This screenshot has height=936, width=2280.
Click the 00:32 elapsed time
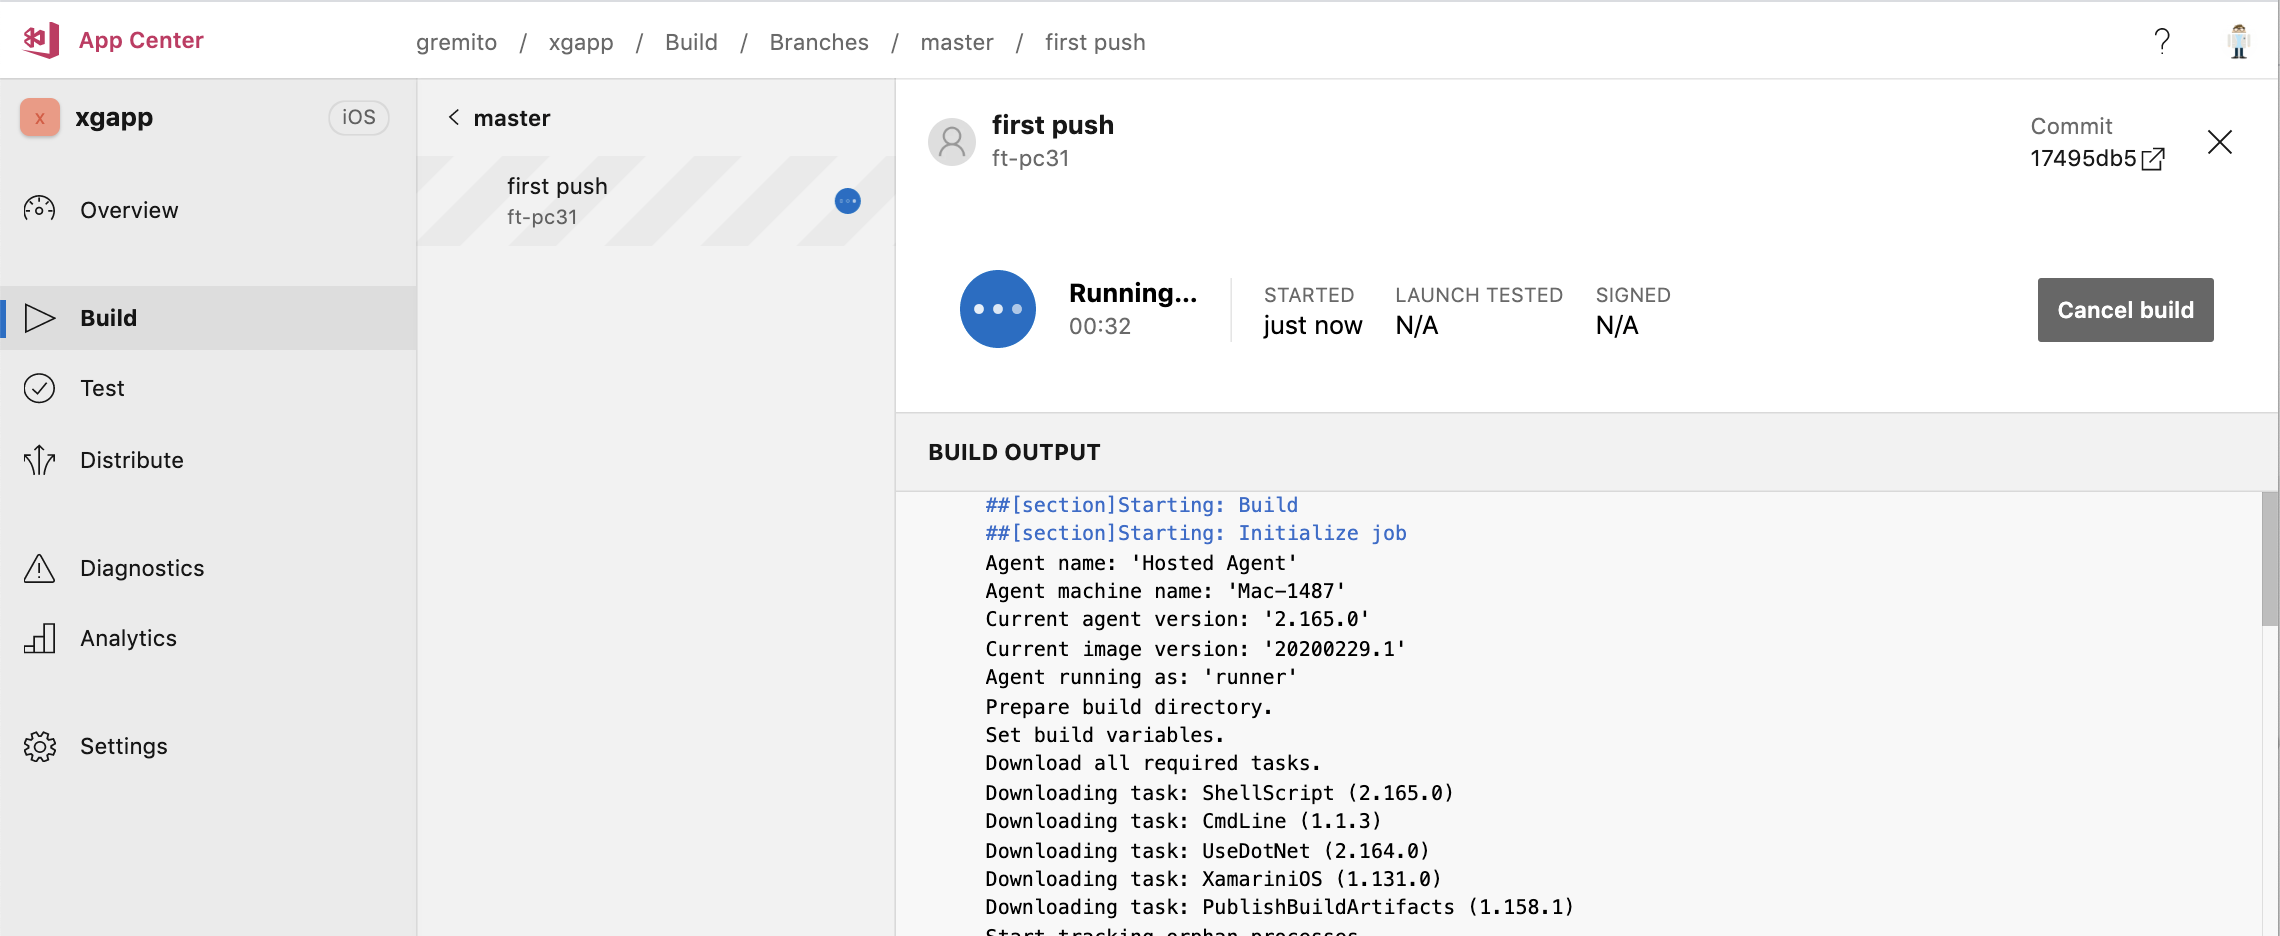1100,326
